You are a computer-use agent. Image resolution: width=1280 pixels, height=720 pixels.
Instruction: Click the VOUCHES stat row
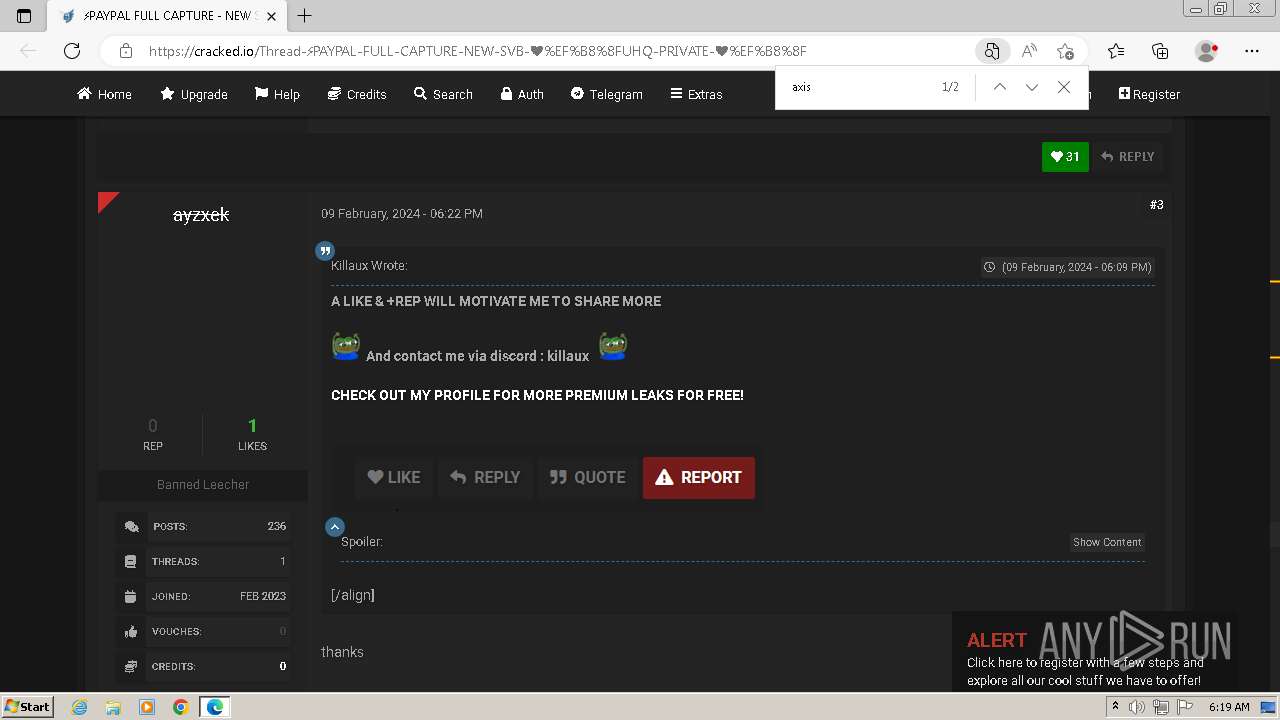click(x=203, y=631)
